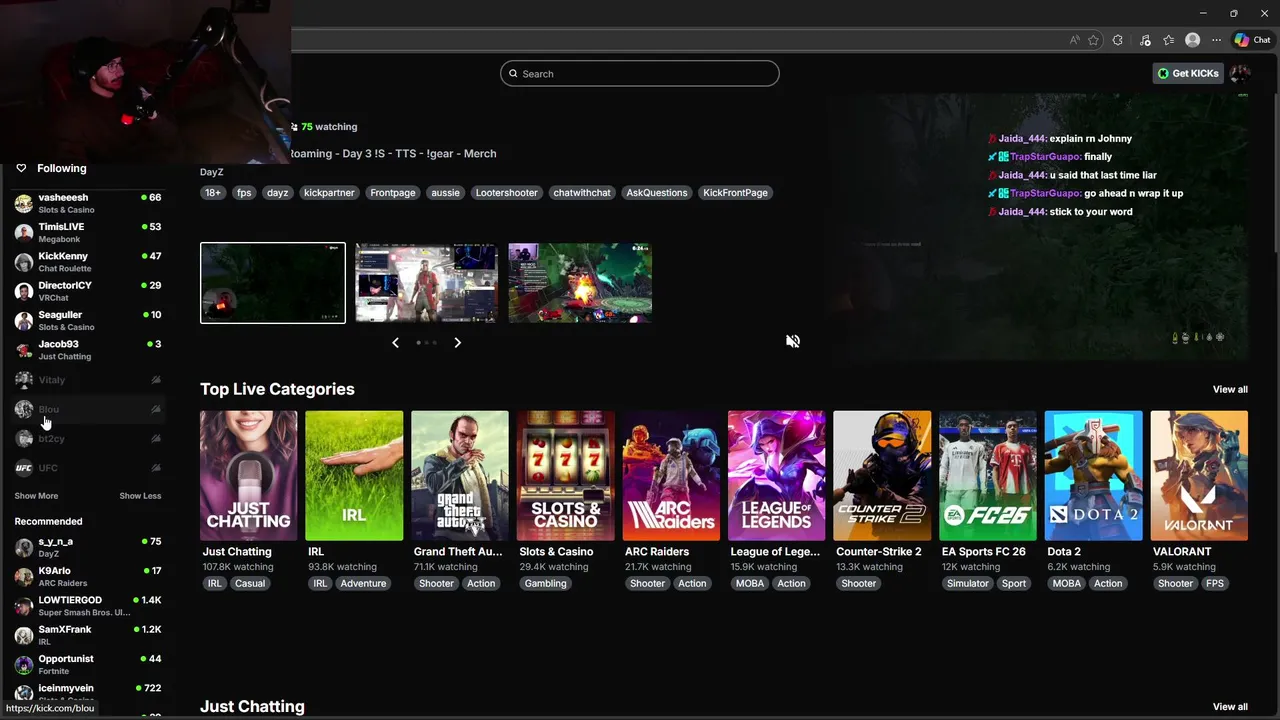
Task: Click the KickFrontPage tag
Action: tap(735, 192)
